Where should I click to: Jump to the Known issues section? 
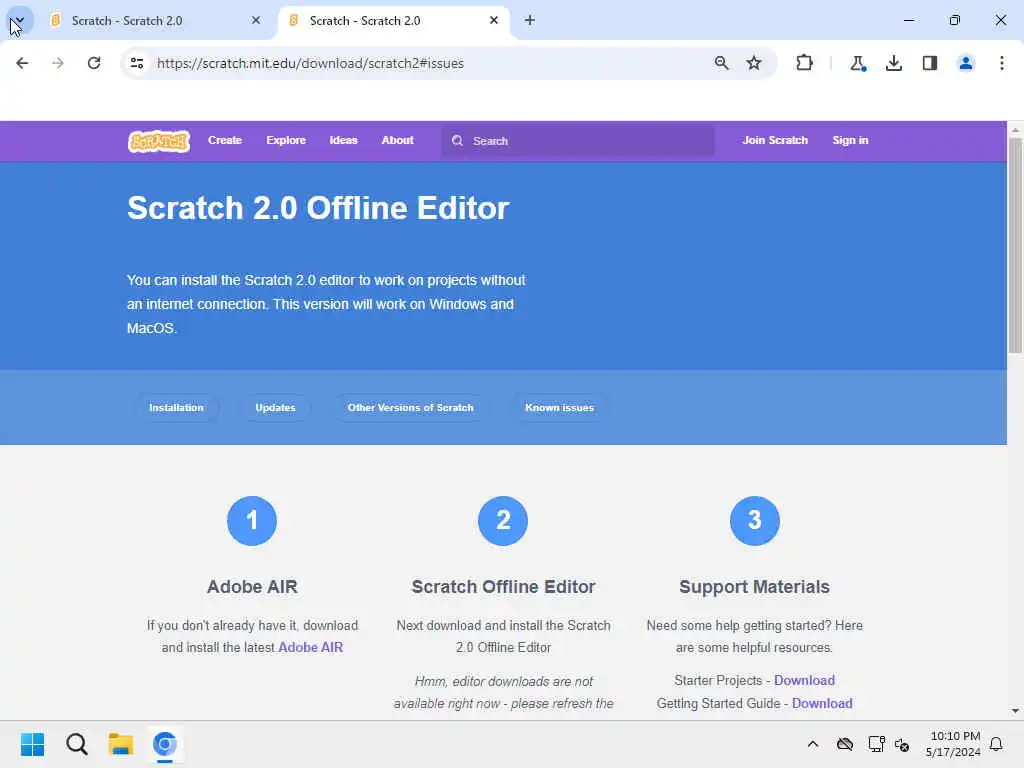point(560,408)
